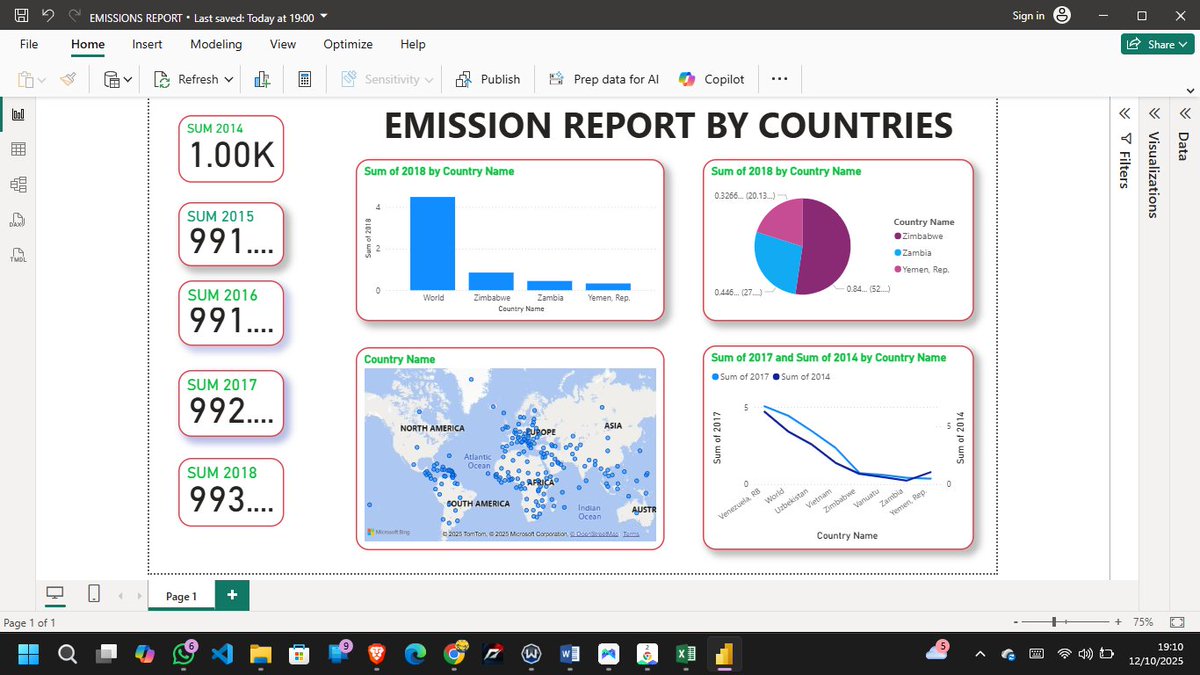The image size is (1200, 675).
Task: Click the Page 1 tab
Action: pos(181,596)
